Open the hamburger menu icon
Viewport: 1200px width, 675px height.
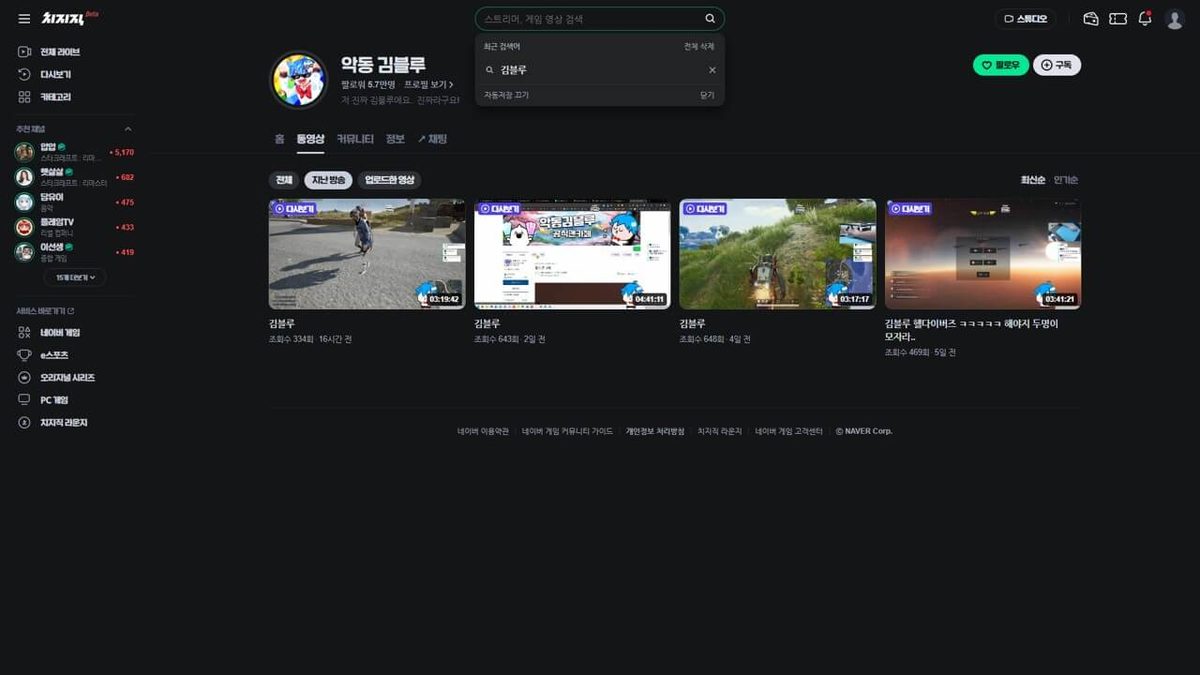(x=24, y=19)
